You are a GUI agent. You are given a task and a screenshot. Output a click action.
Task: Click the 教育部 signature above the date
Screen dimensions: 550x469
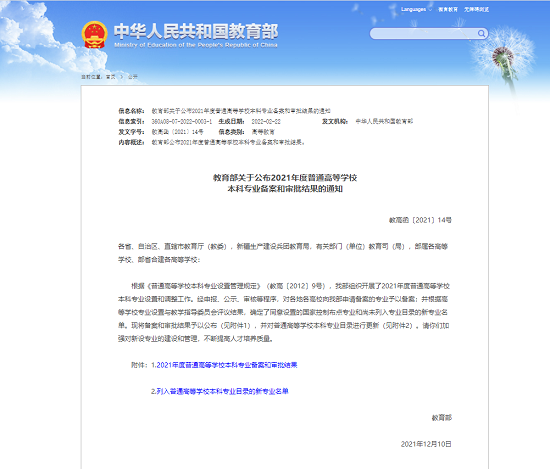(x=441, y=417)
